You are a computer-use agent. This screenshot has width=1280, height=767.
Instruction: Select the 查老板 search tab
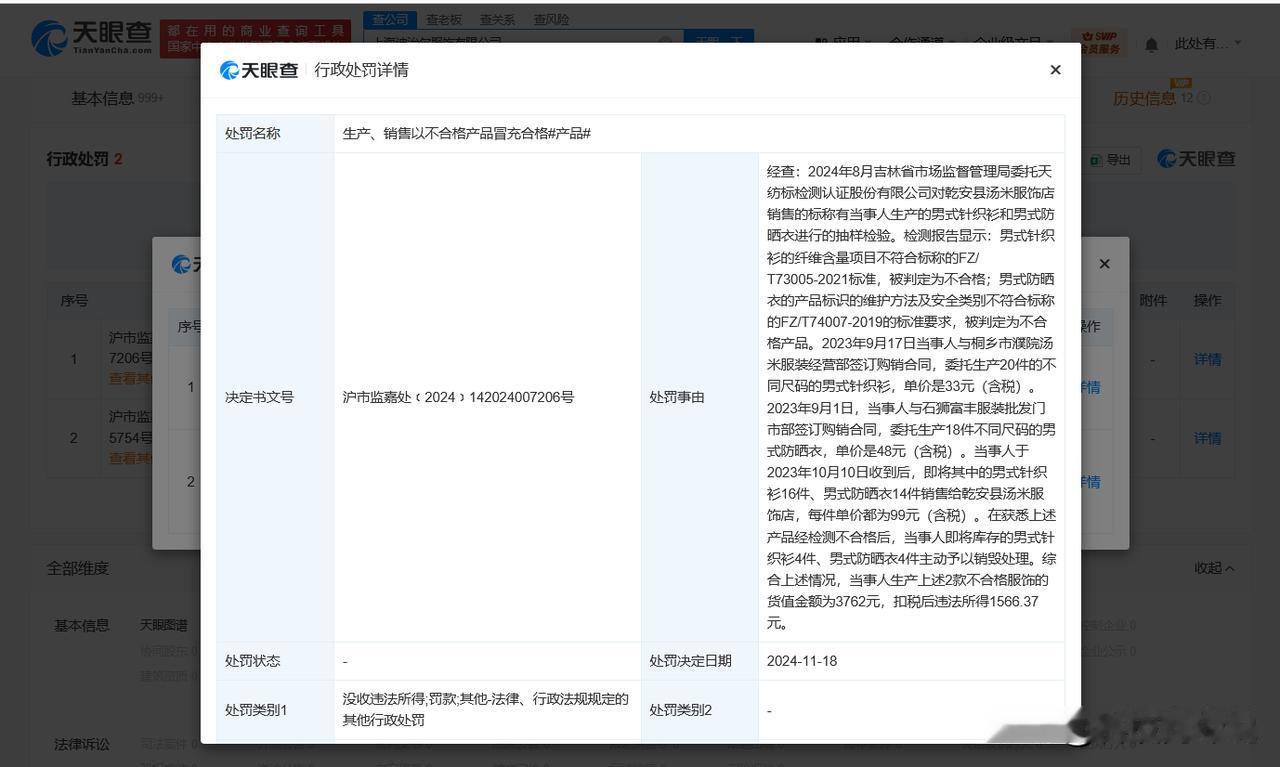click(x=444, y=19)
